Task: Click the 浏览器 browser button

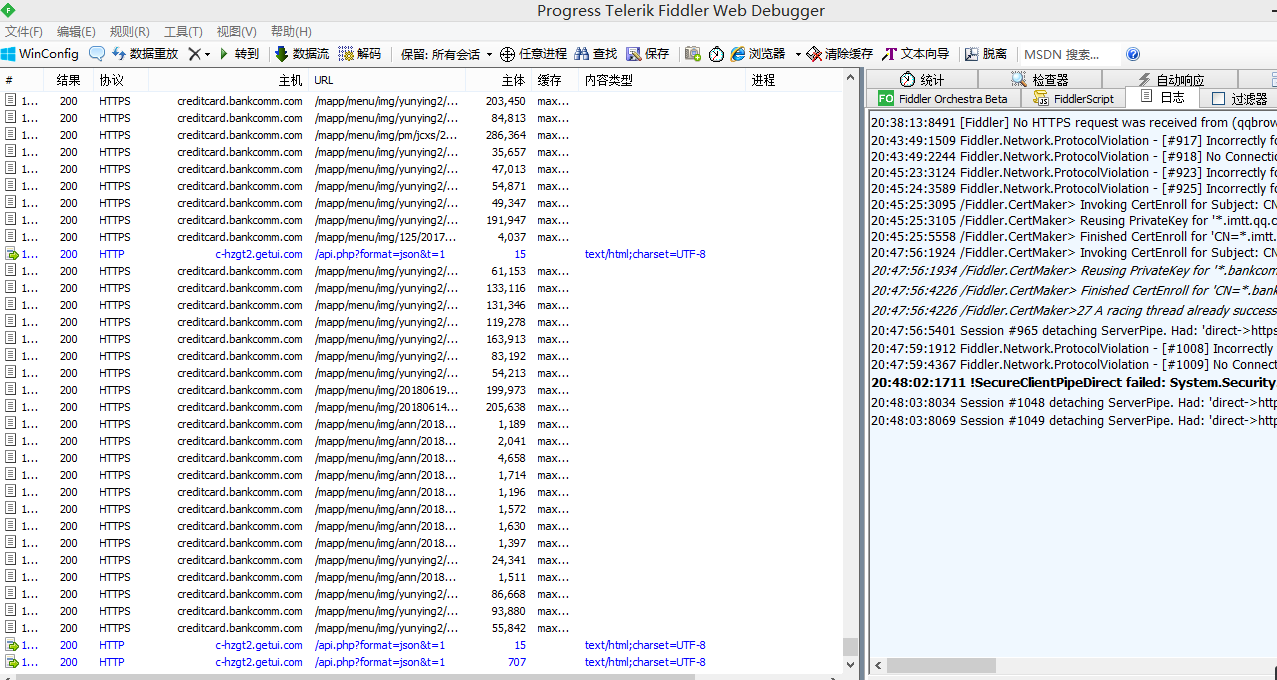Action: [x=758, y=54]
